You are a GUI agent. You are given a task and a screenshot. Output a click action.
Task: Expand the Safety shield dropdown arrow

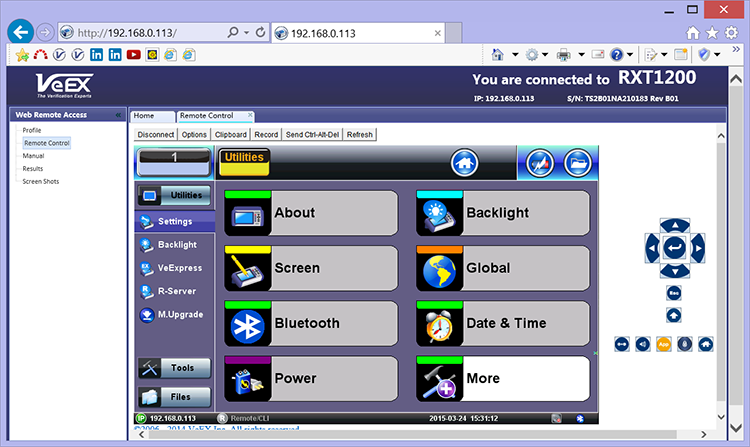(x=717, y=55)
